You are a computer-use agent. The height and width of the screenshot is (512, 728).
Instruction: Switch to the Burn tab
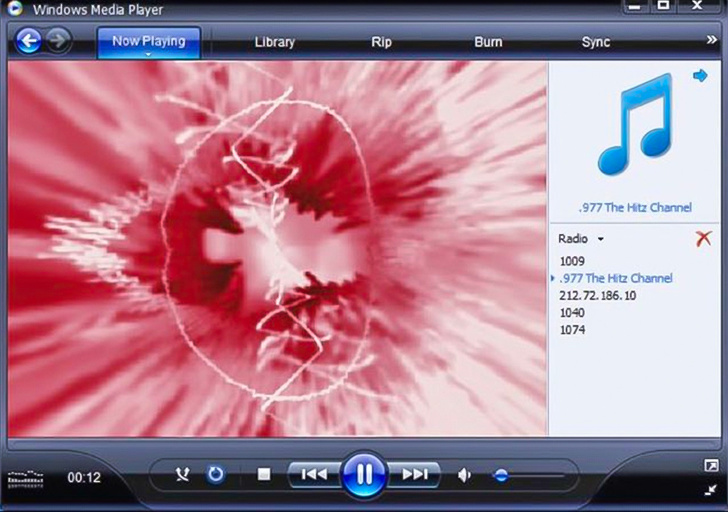coord(488,42)
